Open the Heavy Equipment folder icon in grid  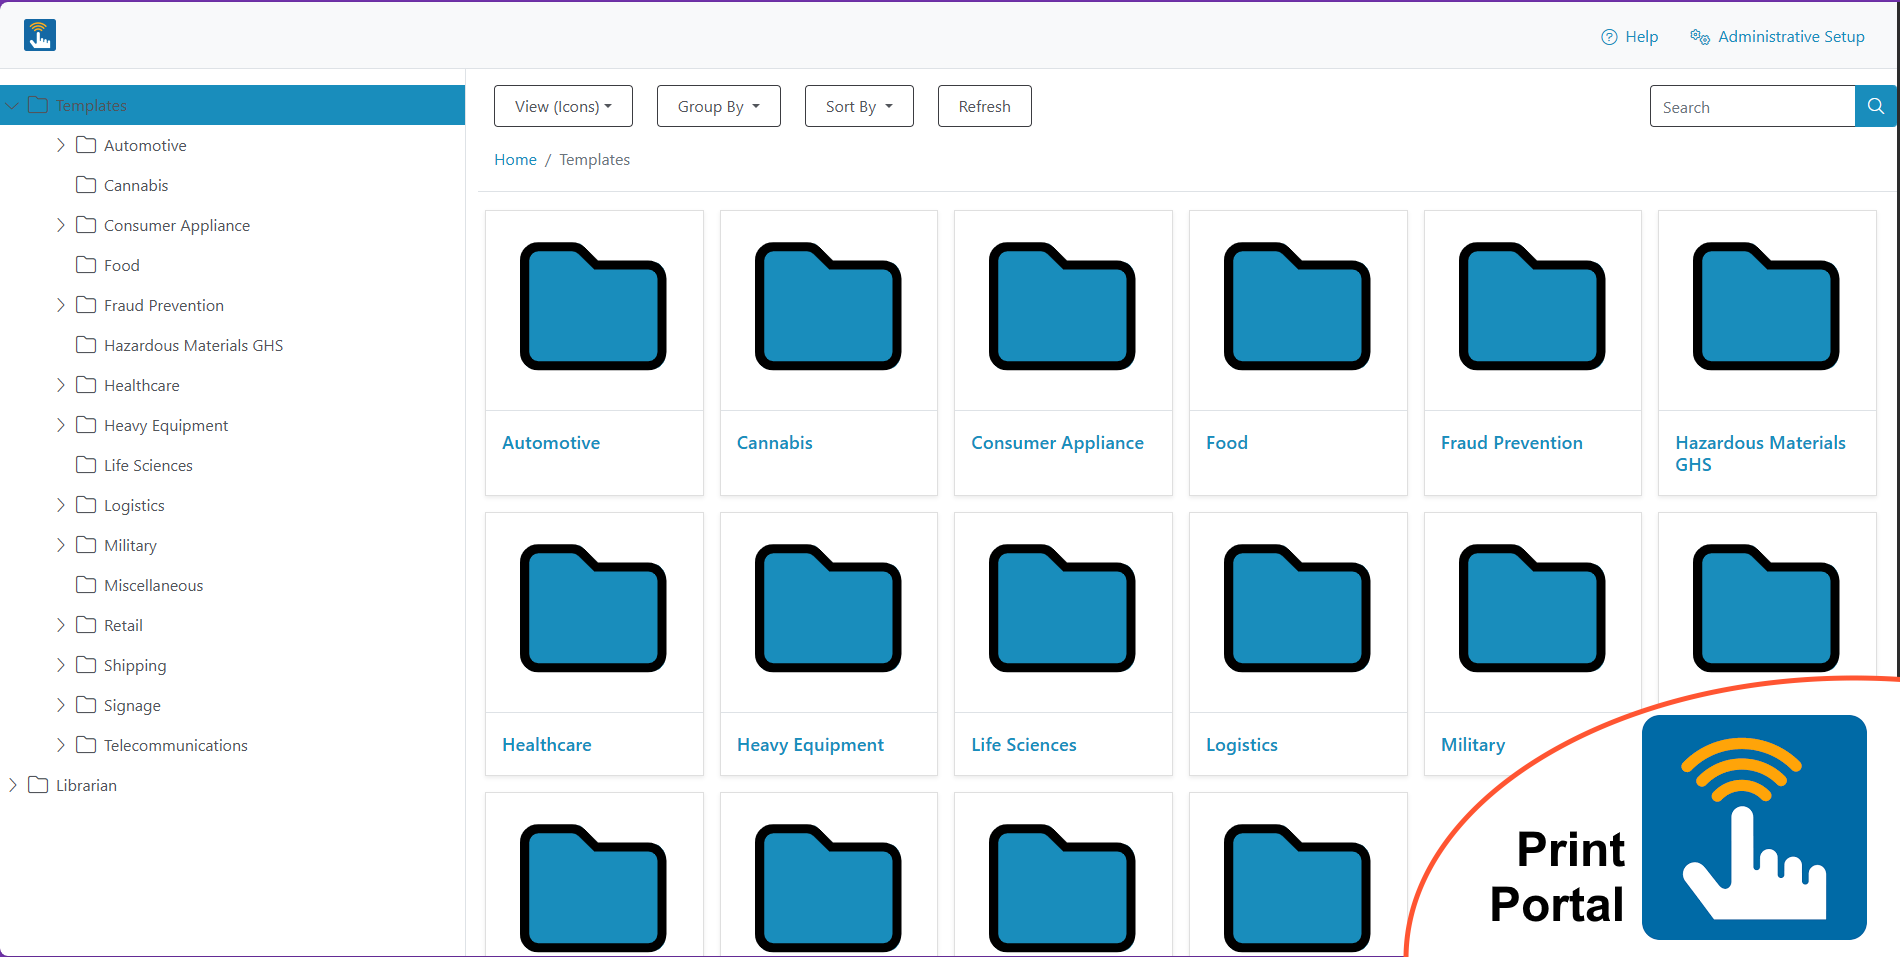coord(828,608)
